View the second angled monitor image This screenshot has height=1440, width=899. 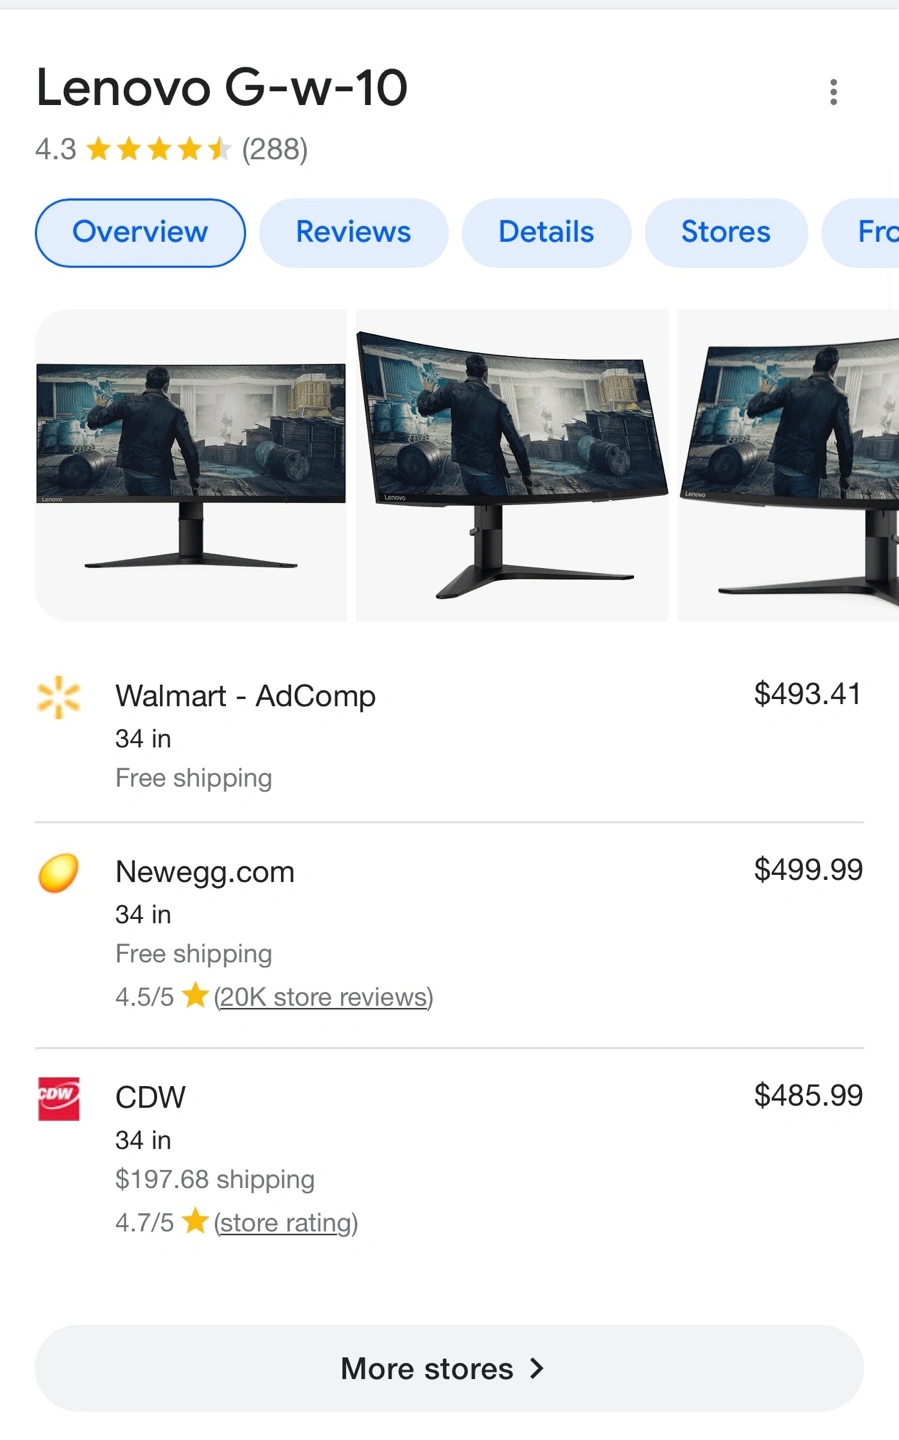[x=512, y=465]
